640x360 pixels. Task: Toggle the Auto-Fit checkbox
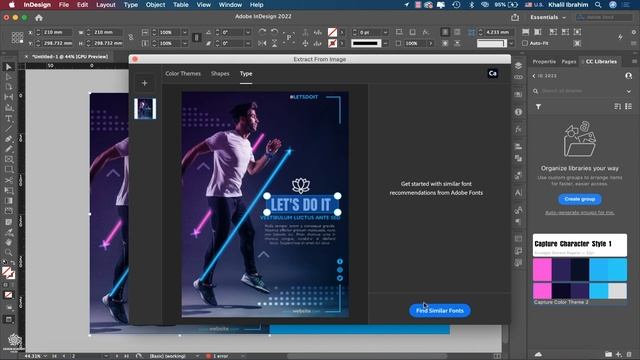click(x=525, y=43)
